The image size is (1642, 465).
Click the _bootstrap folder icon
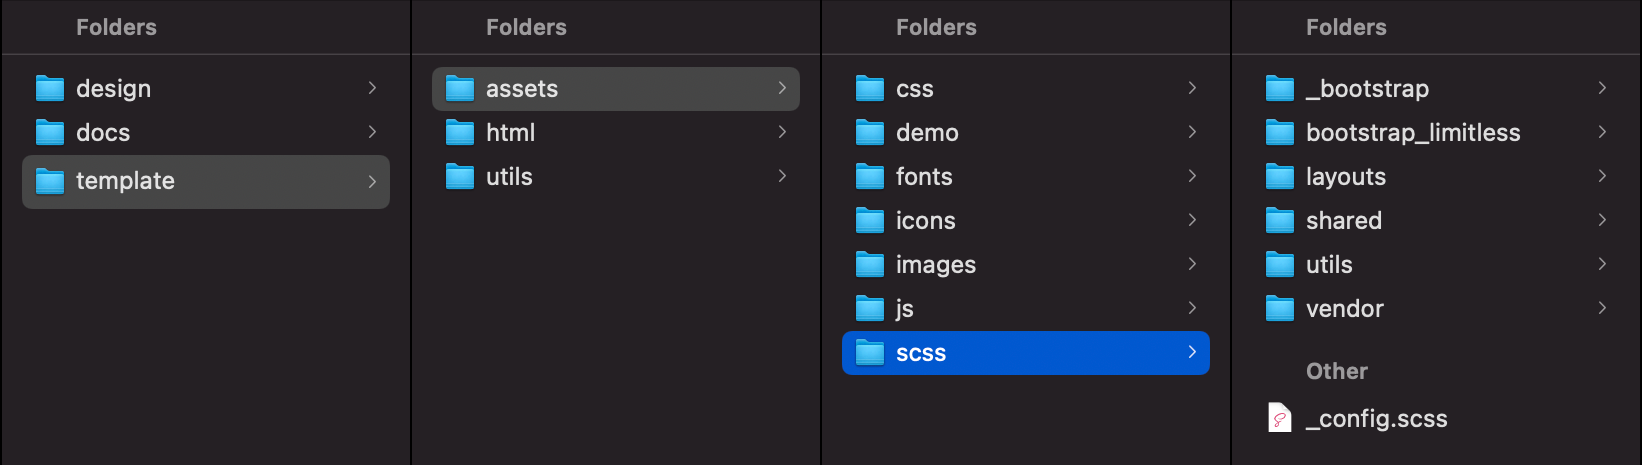click(1280, 89)
